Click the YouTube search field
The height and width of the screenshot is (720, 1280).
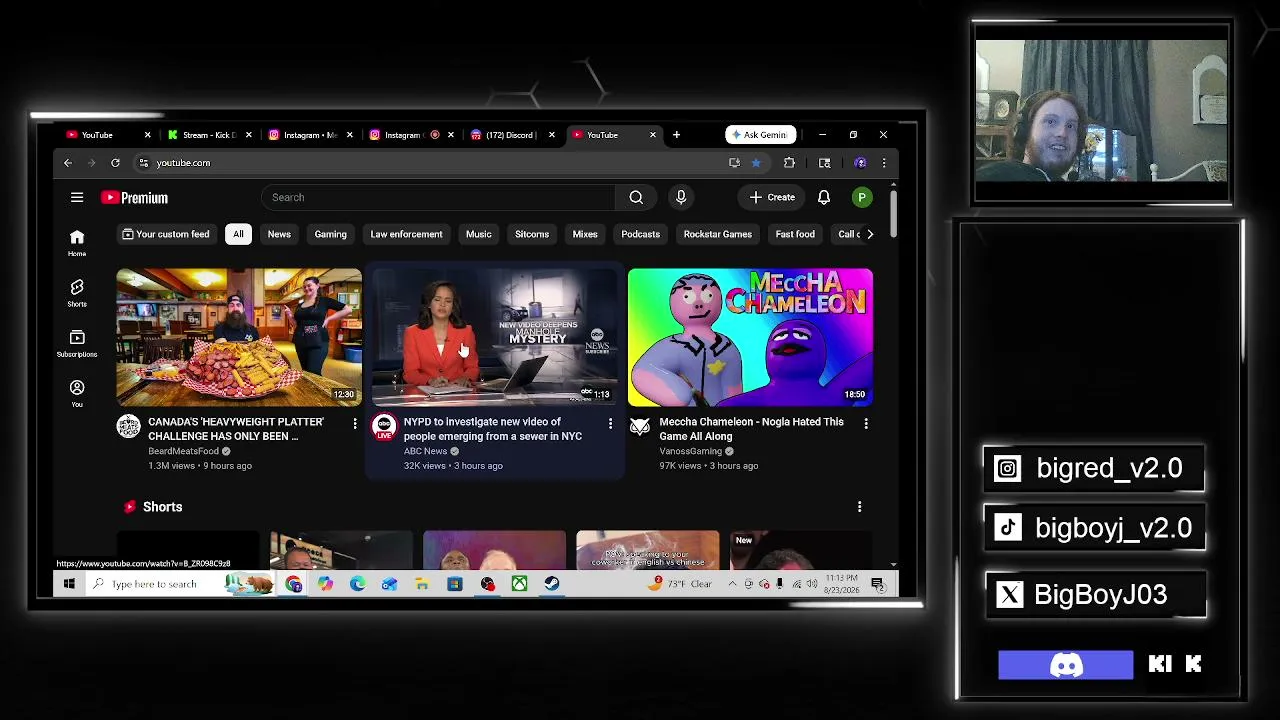point(439,197)
